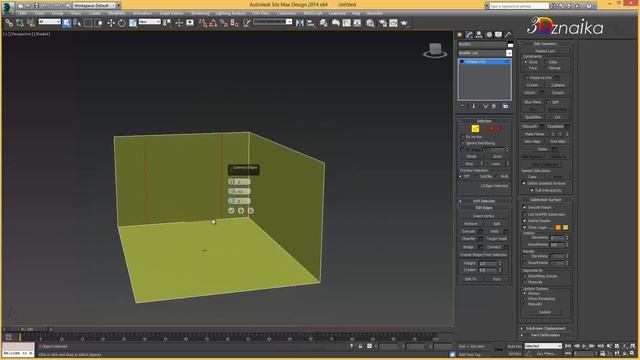Viewport: 640px width, 360px height.
Task: Expand the Subdivision Displacement rollout
Action: click(x=546, y=329)
